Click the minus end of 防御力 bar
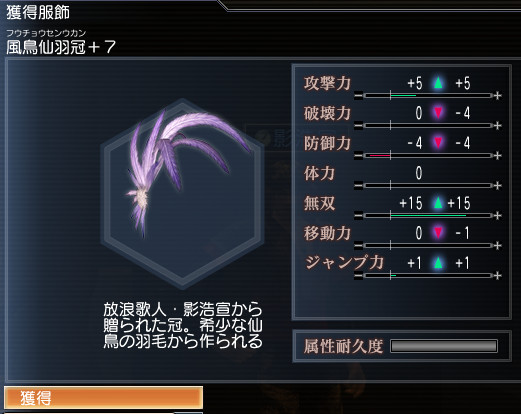The width and height of the screenshot is (521, 414). (x=358, y=156)
